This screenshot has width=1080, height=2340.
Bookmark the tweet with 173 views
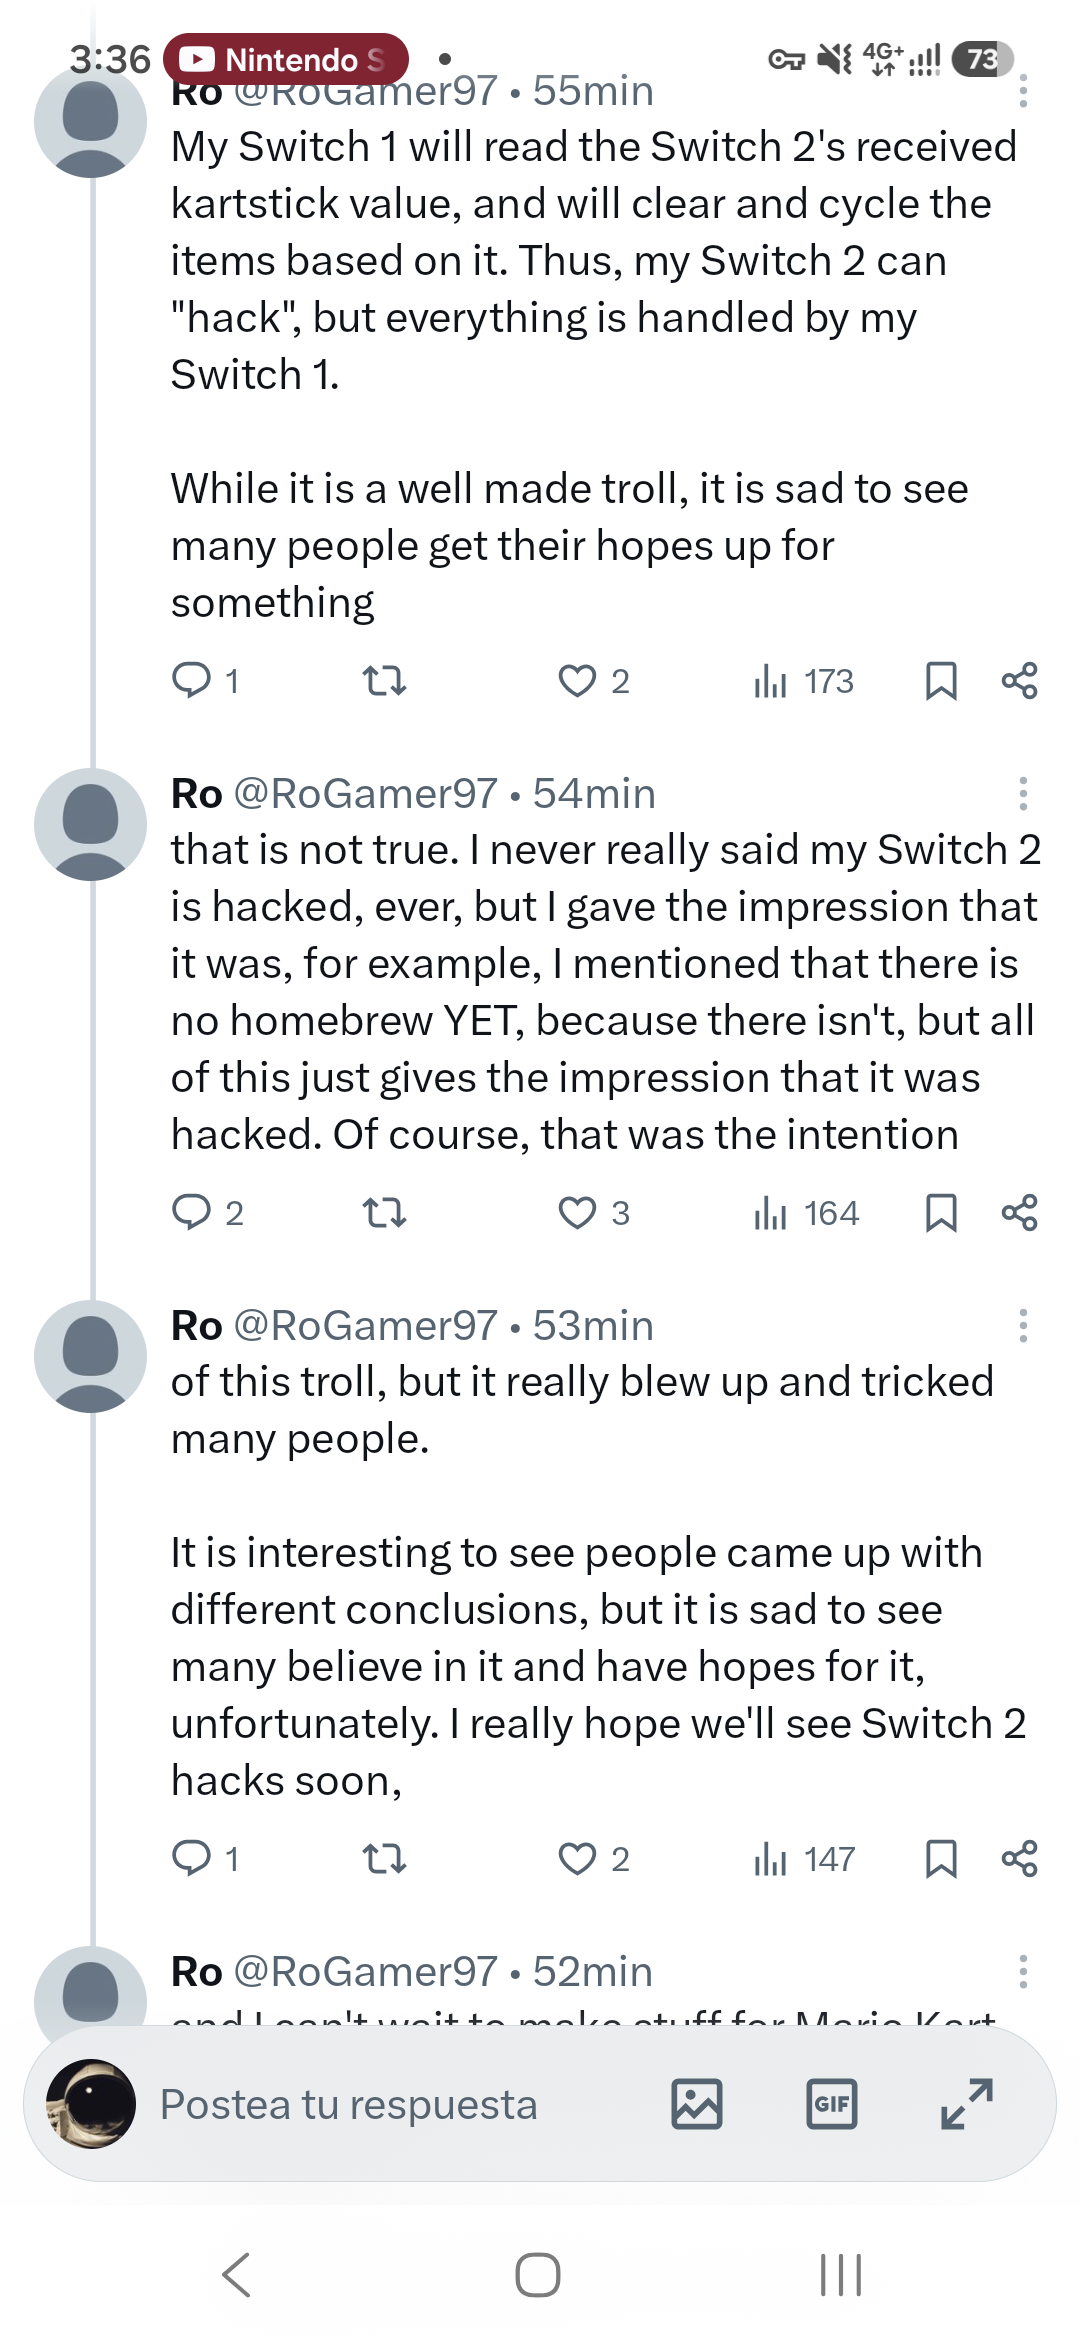click(x=941, y=681)
